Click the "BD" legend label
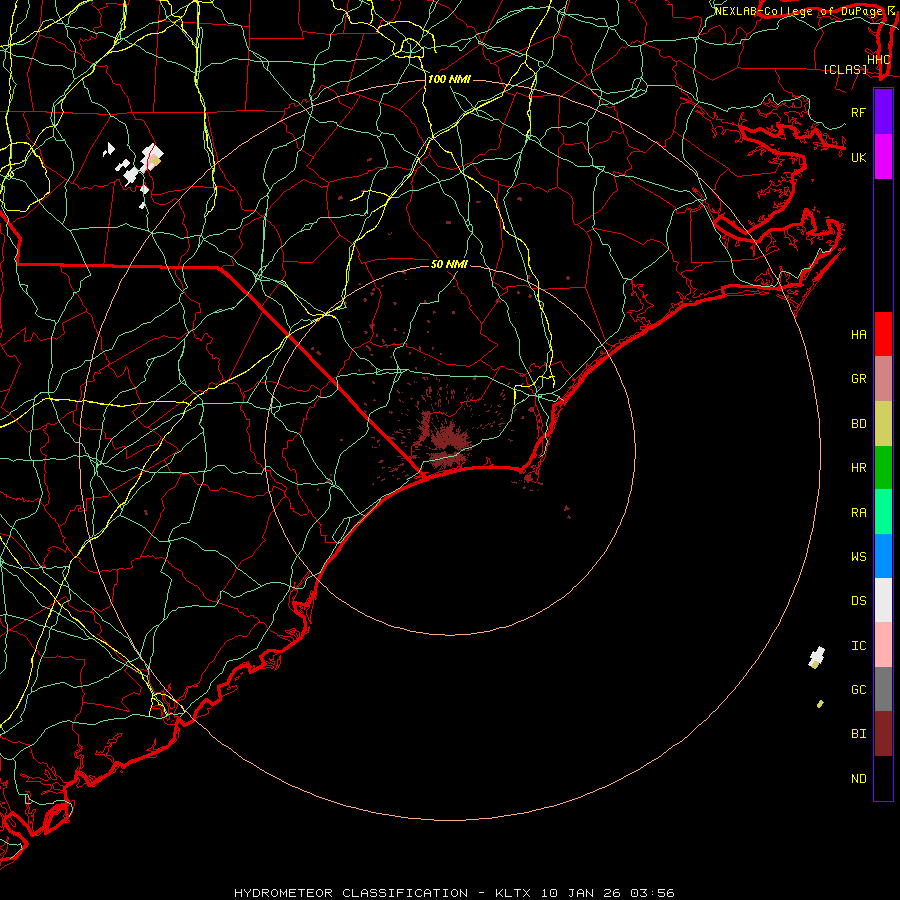Screen dimensions: 900x900 click(x=858, y=424)
